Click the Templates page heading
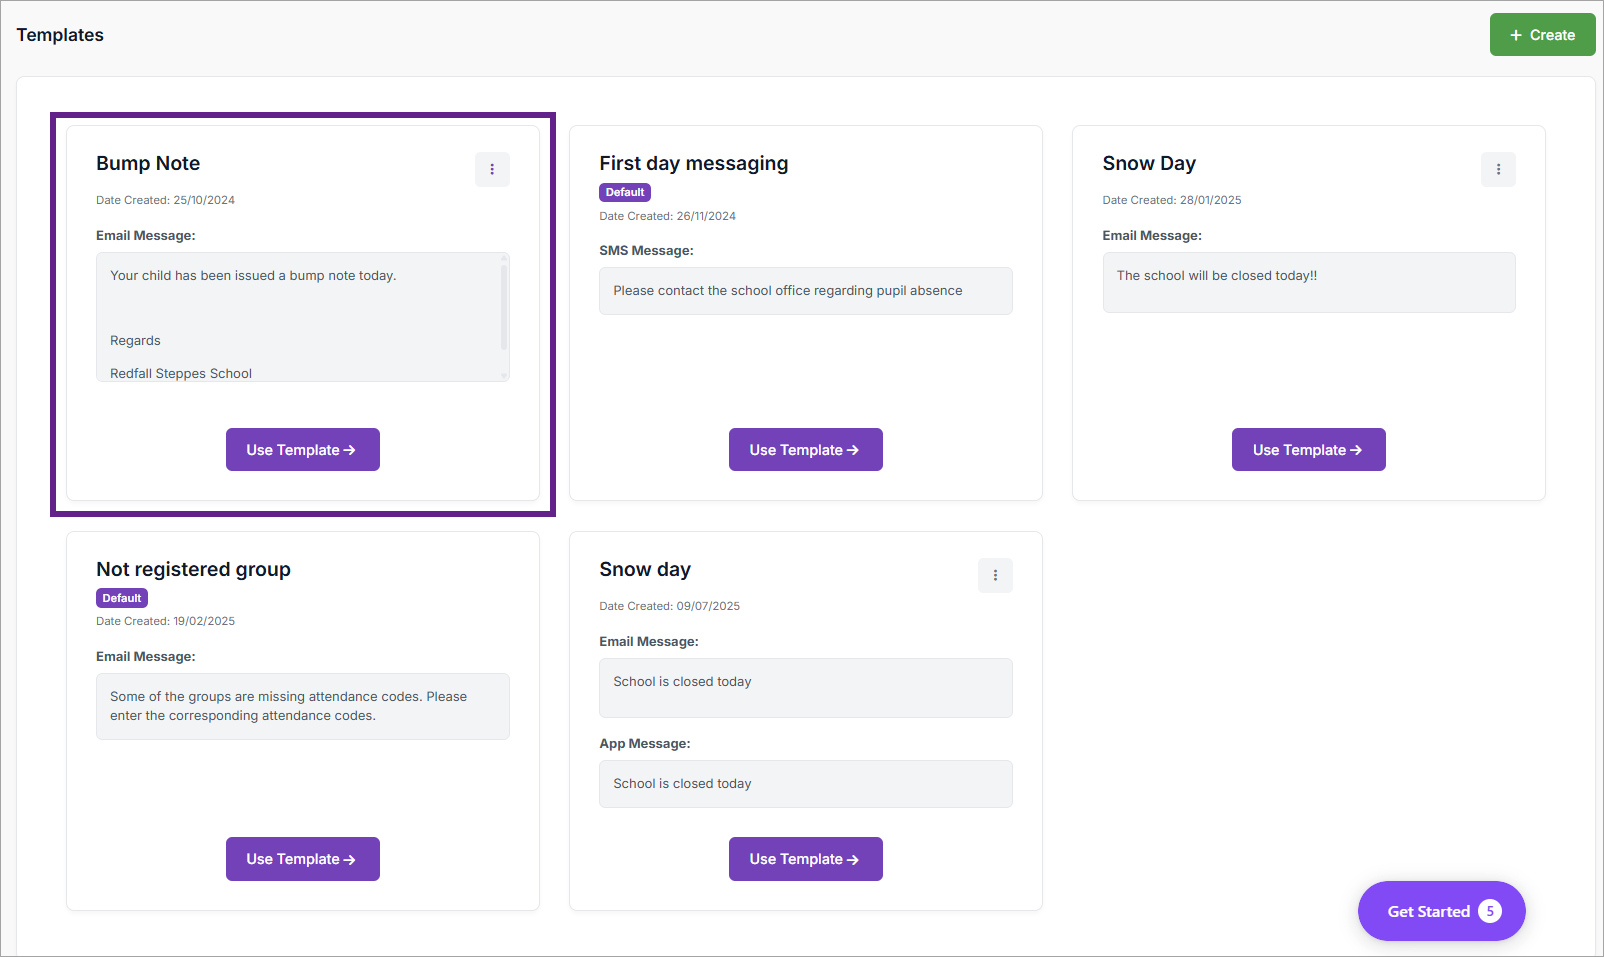 click(x=60, y=35)
